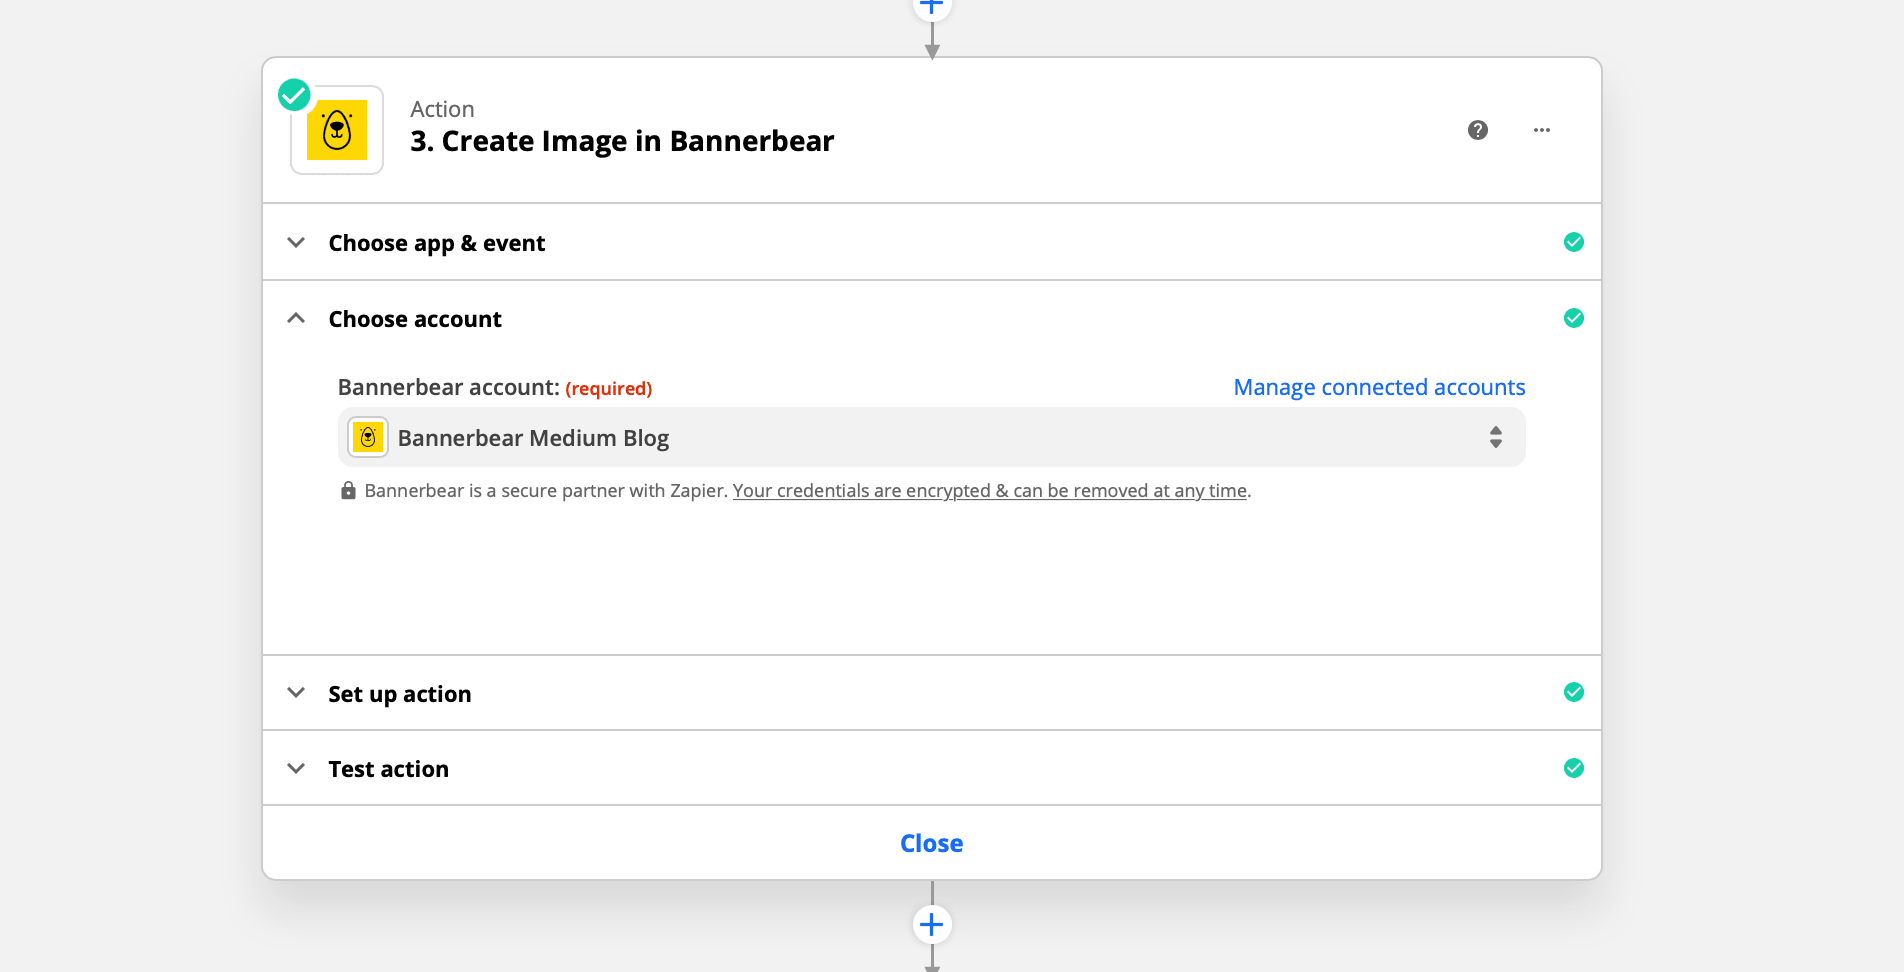1904x972 pixels.
Task: Click the add step plus below the action
Action: click(x=931, y=924)
